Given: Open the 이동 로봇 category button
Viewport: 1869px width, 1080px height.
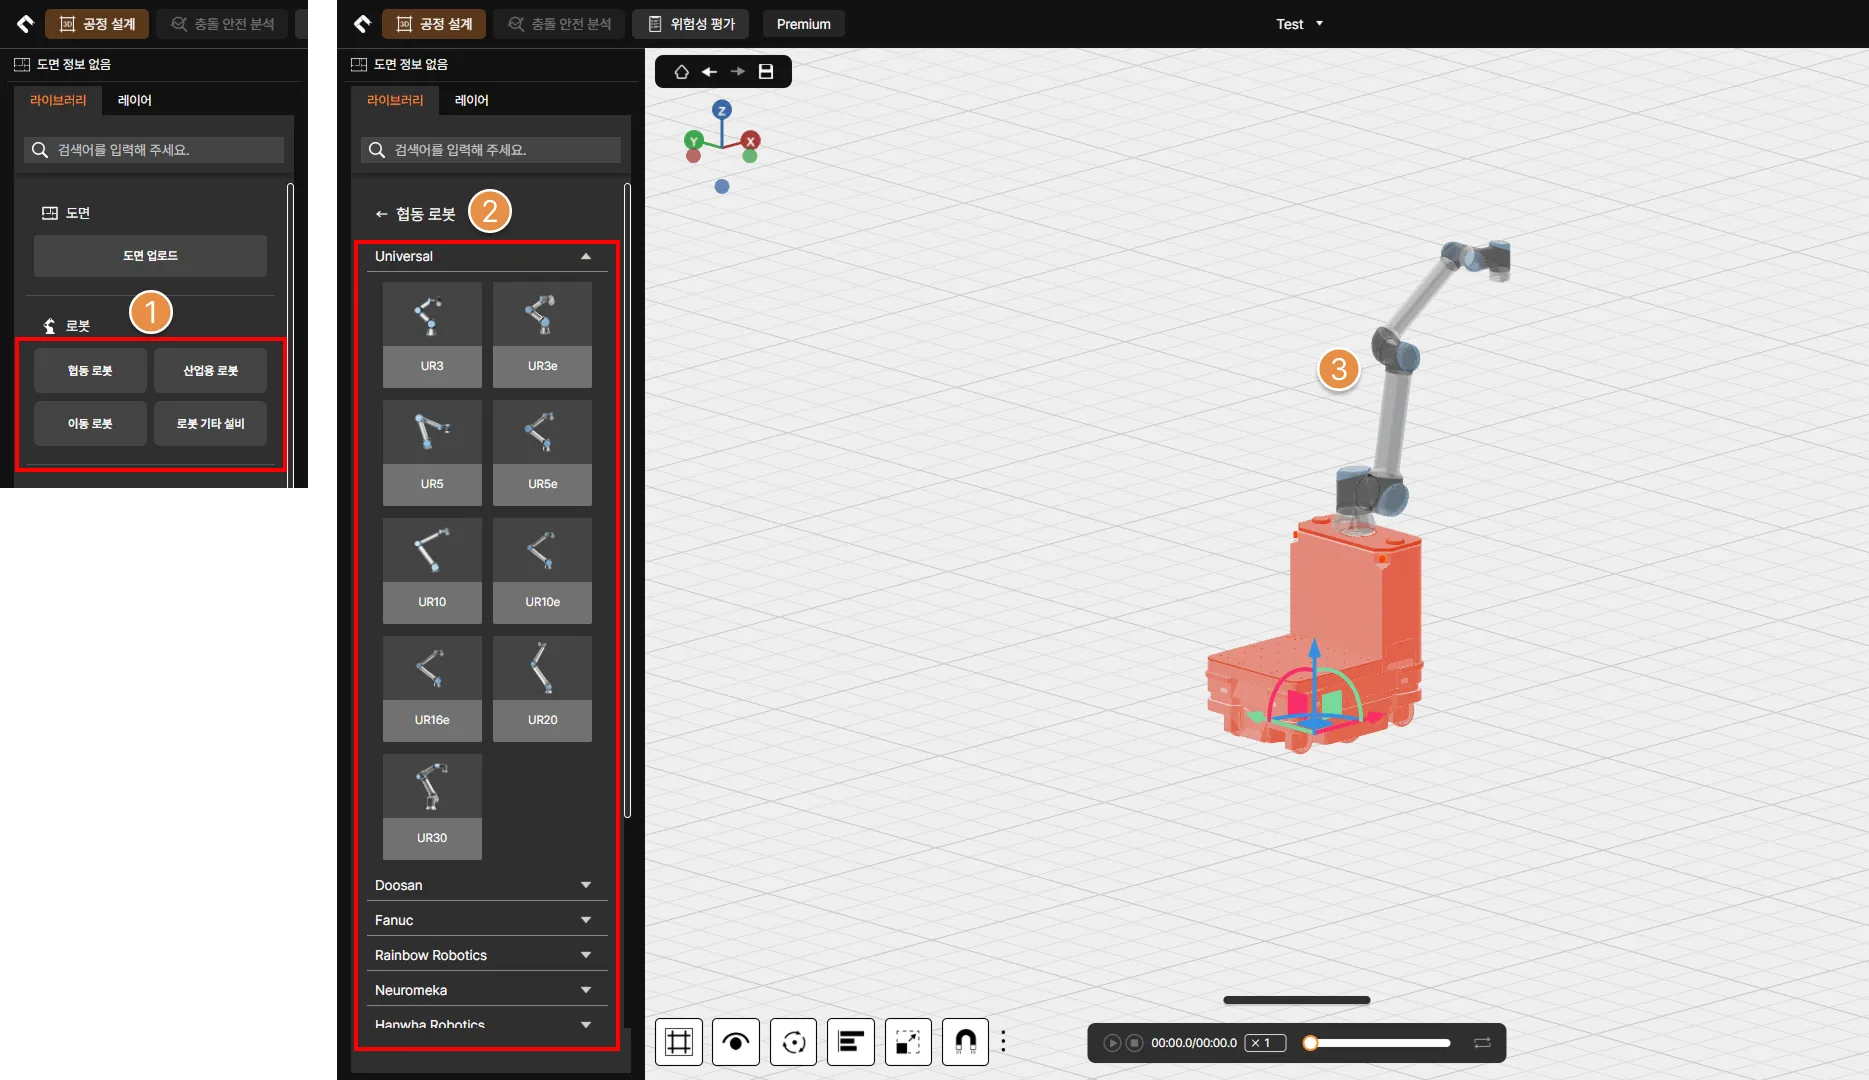Looking at the screenshot, I should point(90,424).
